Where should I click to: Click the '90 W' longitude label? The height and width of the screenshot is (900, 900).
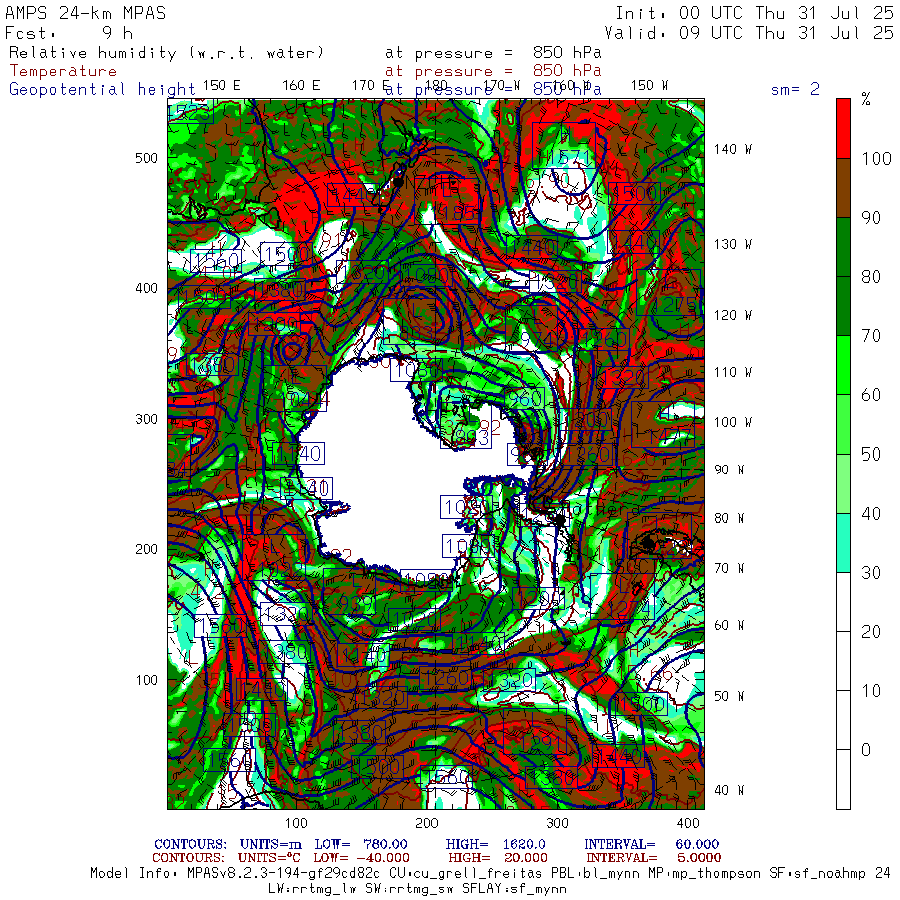coord(729,470)
